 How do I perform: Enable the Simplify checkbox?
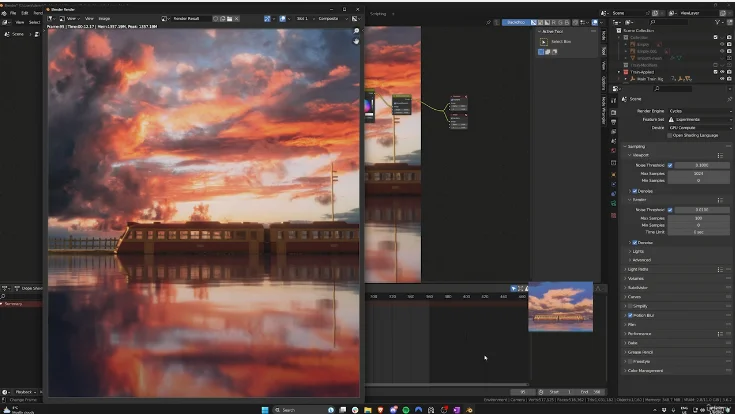click(630, 306)
